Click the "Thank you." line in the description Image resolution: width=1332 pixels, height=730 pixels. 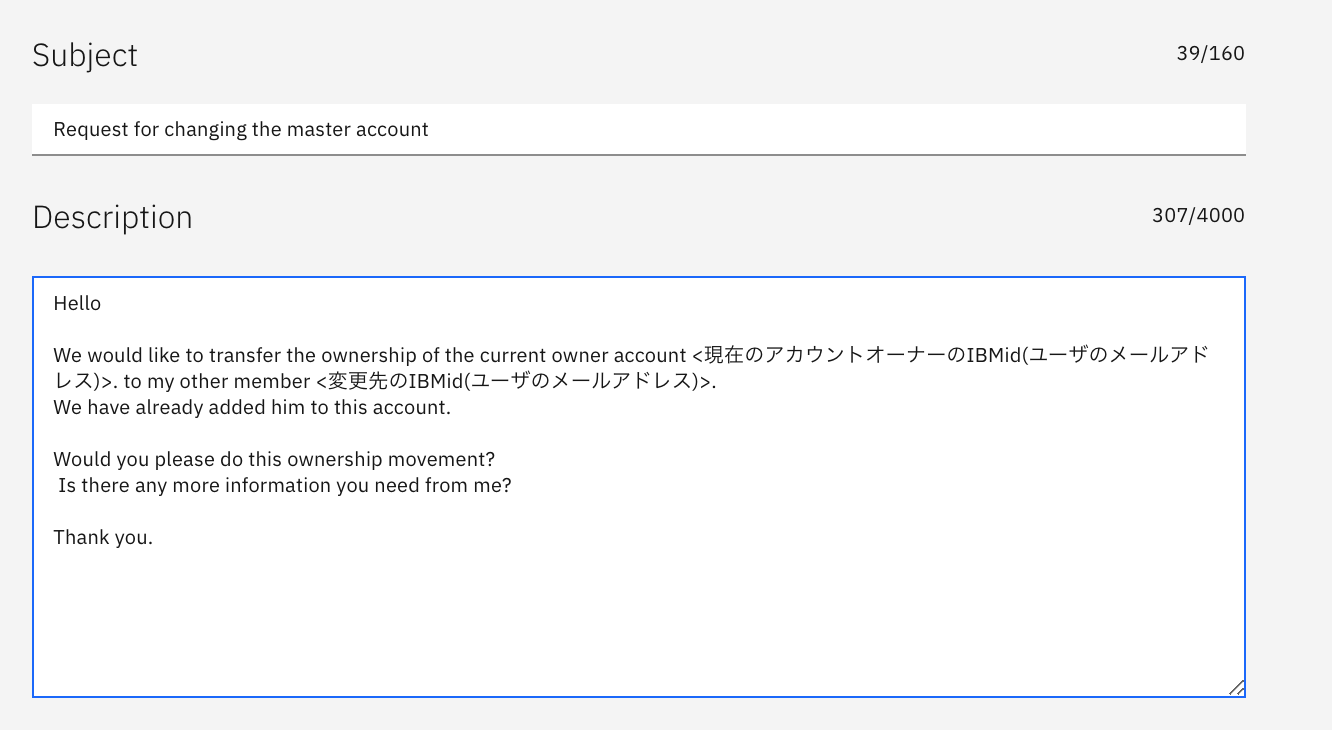(103, 537)
